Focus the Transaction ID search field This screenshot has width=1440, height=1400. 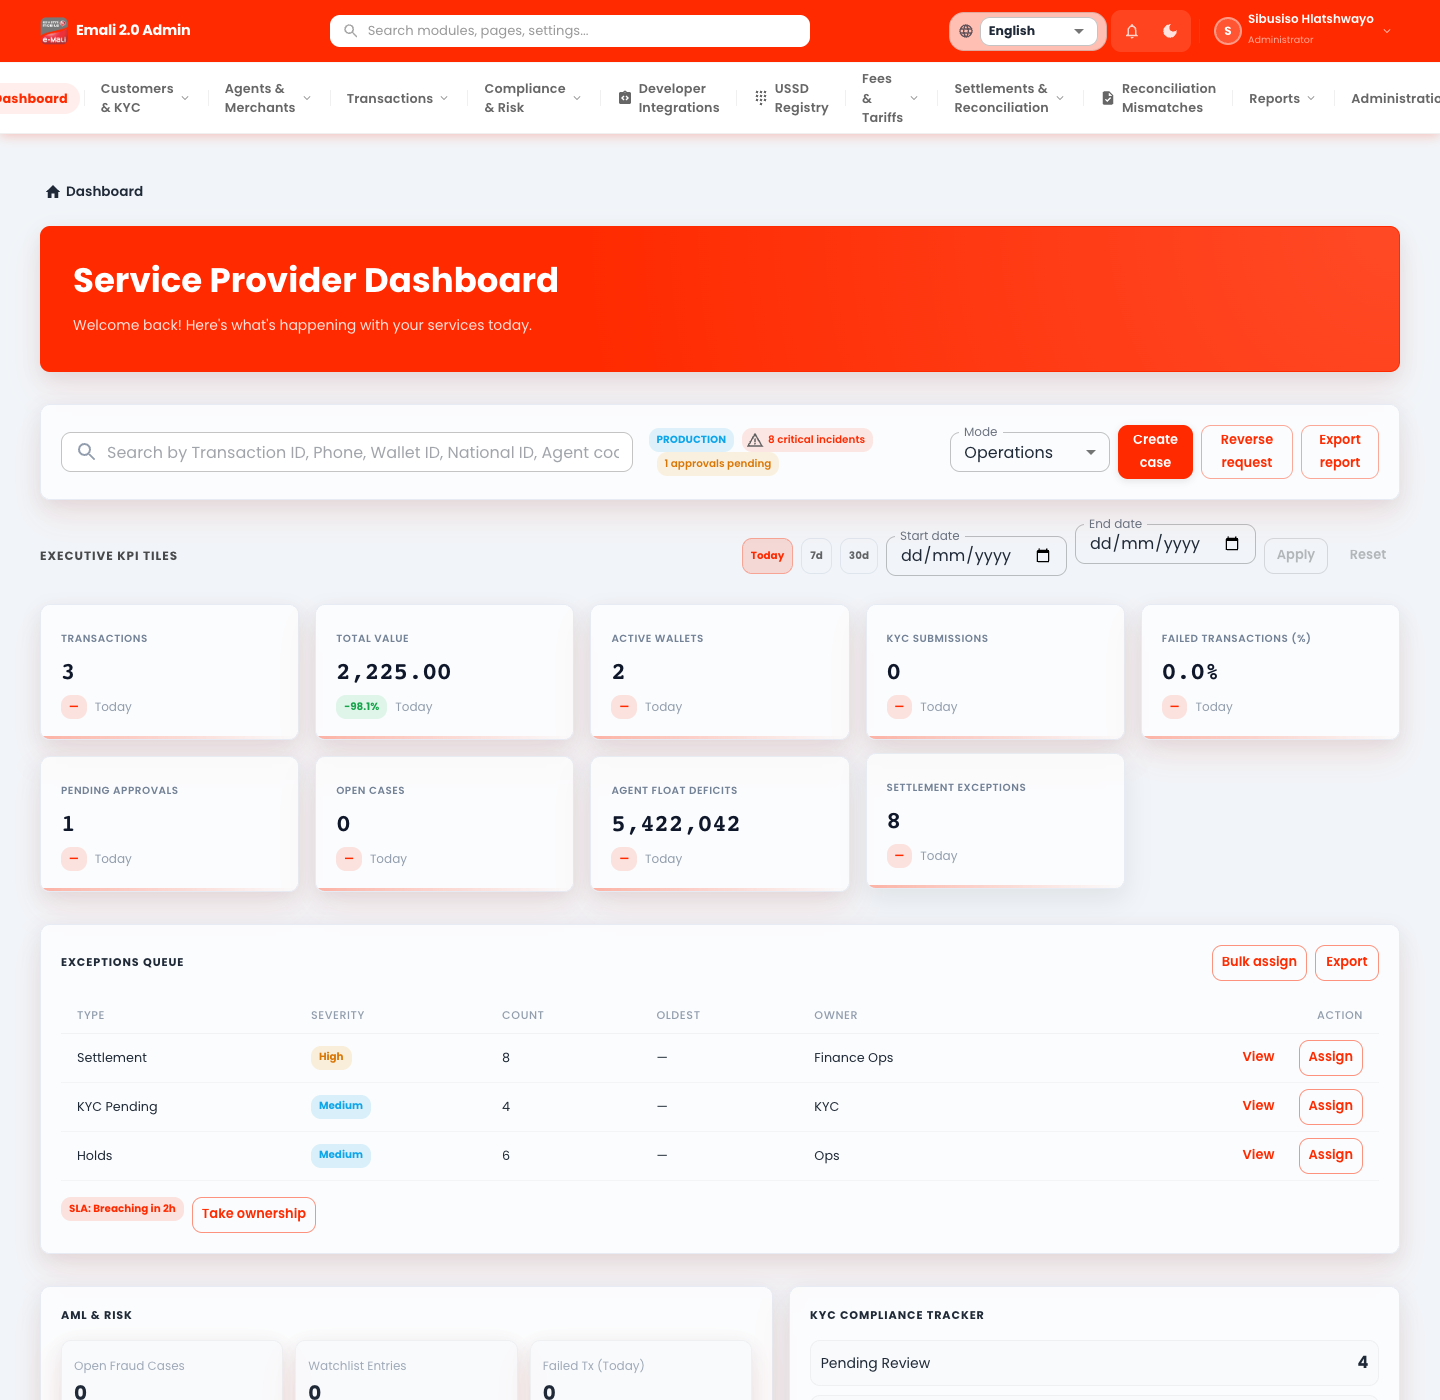point(347,452)
